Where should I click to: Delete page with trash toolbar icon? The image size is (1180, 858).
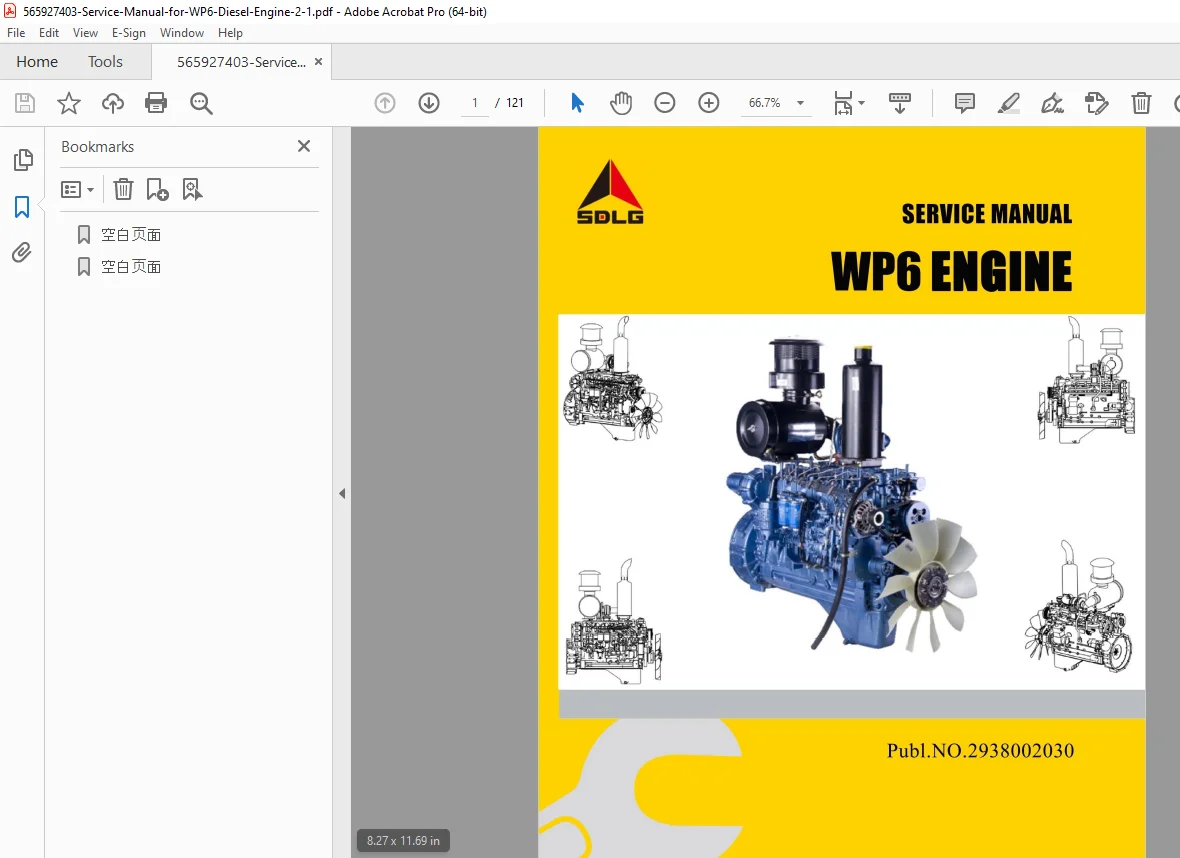(x=1142, y=103)
